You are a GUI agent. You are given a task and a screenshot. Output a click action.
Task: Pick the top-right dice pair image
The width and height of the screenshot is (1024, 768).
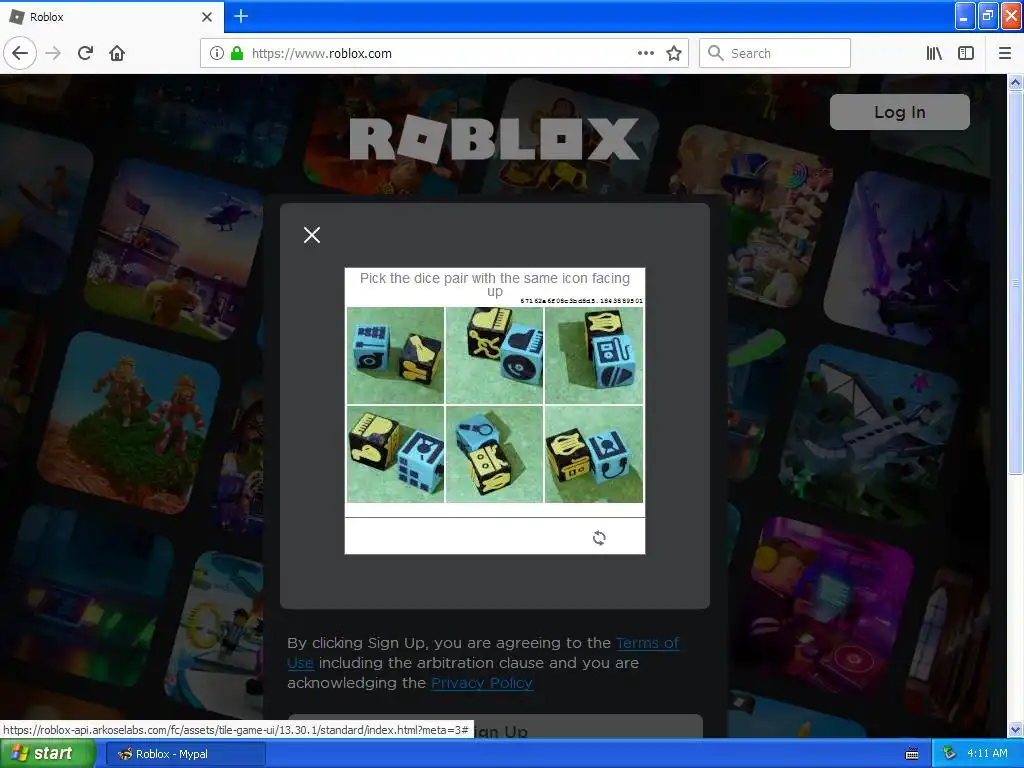[x=594, y=355]
